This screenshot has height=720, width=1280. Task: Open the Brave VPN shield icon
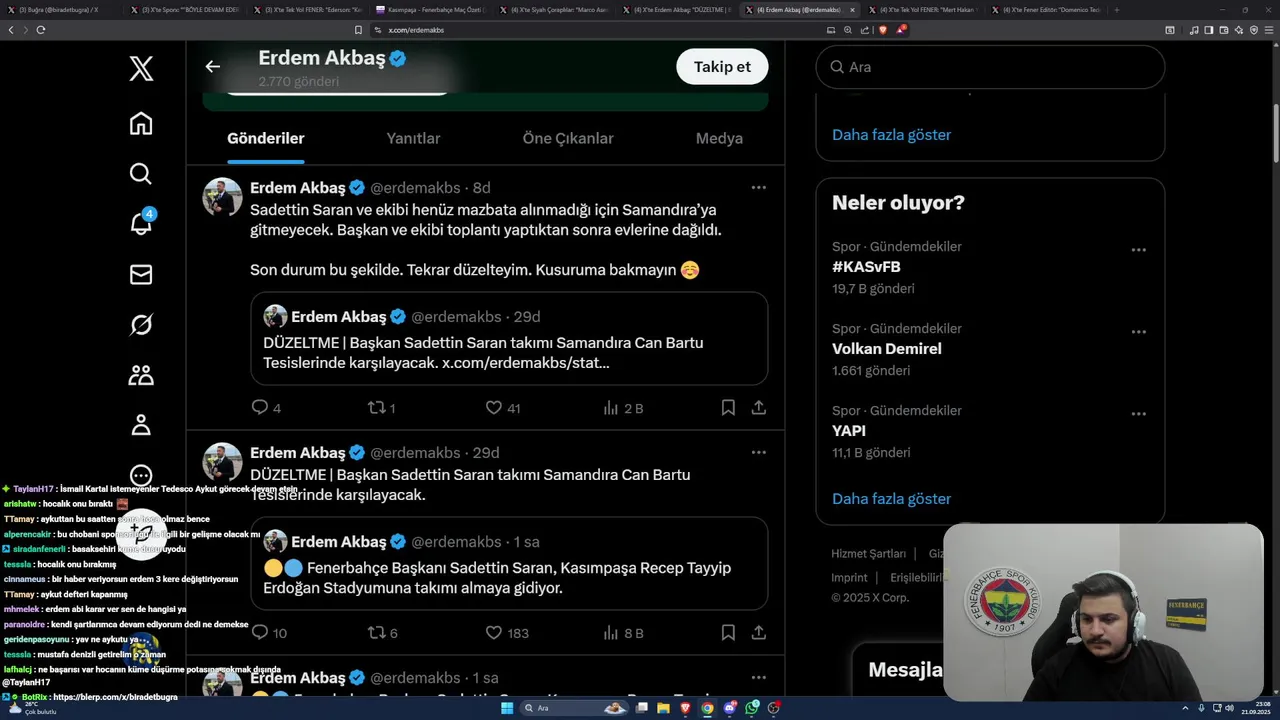(1254, 30)
